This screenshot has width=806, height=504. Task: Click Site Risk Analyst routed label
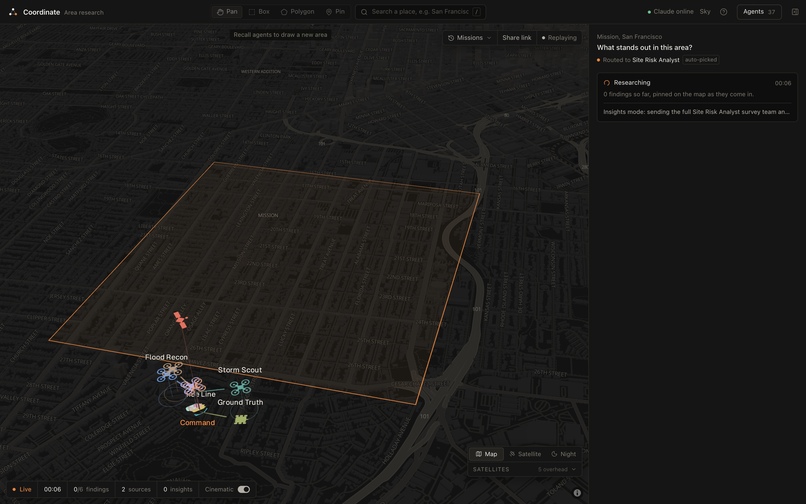tap(655, 60)
